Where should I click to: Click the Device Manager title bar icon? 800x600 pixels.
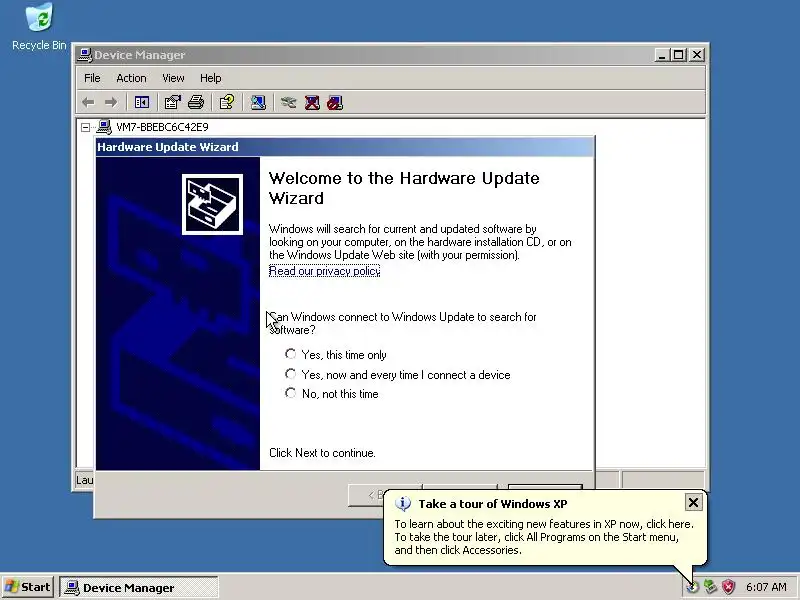click(85, 55)
